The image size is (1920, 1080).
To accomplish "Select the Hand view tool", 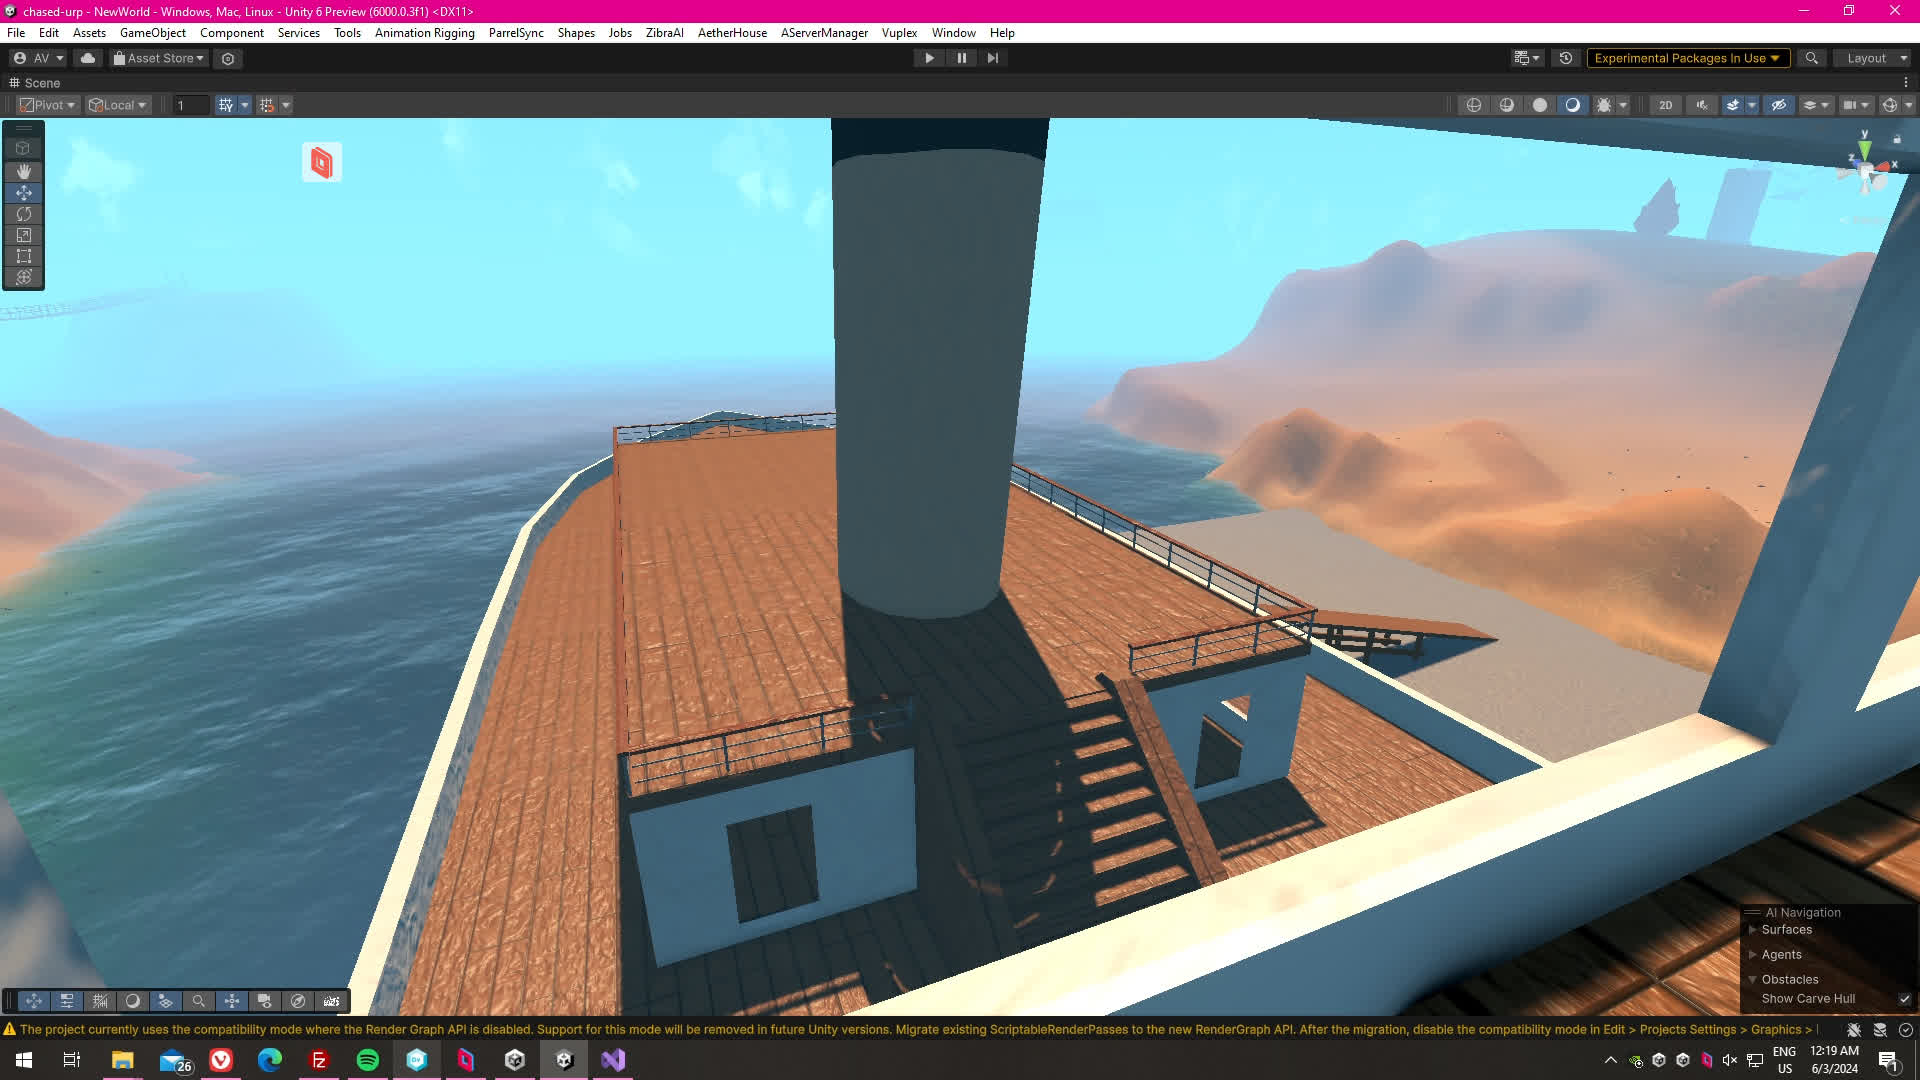I will click(24, 172).
